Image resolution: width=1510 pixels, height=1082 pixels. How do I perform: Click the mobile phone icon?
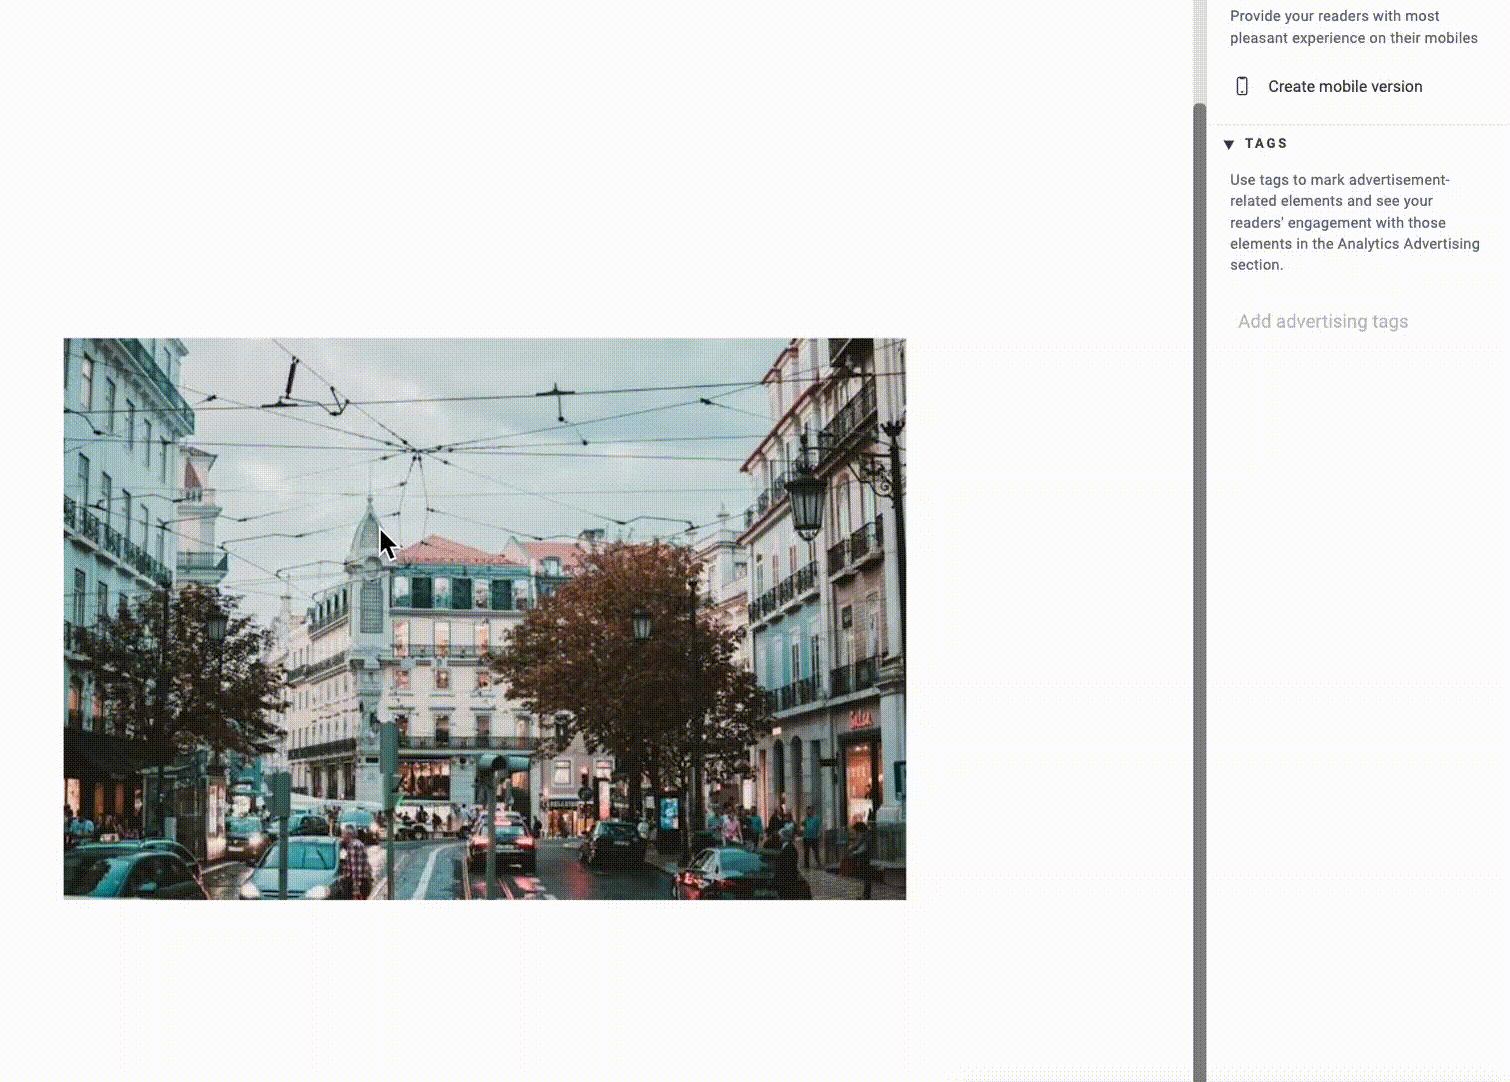pos(1242,87)
